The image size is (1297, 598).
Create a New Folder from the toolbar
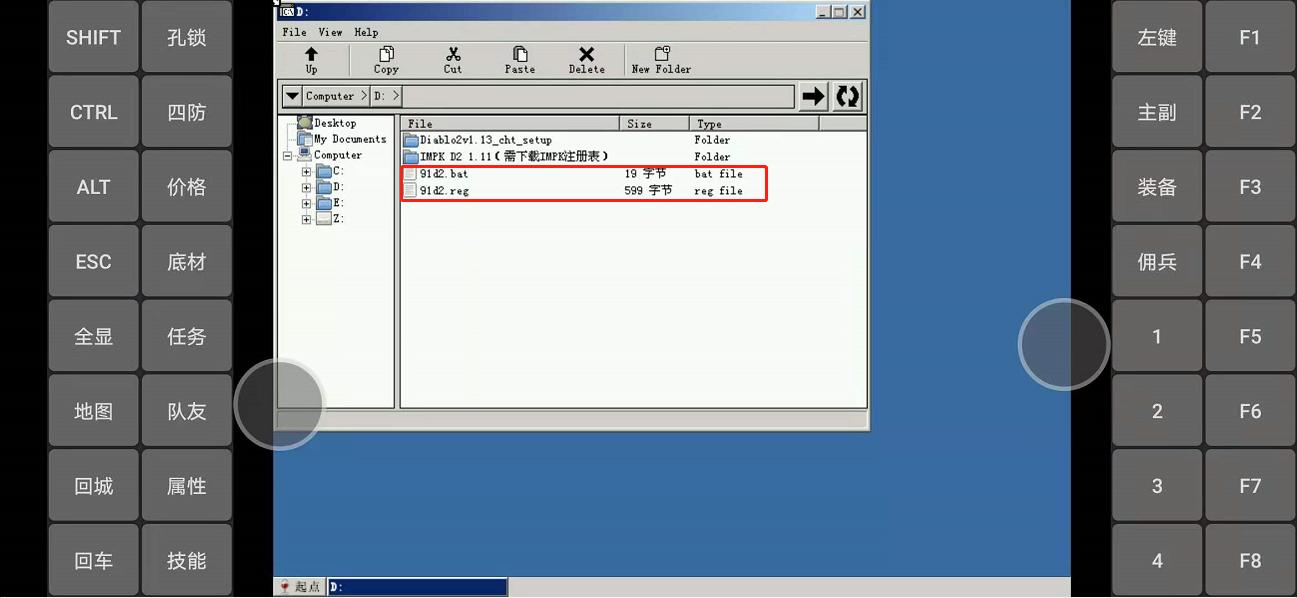point(661,60)
